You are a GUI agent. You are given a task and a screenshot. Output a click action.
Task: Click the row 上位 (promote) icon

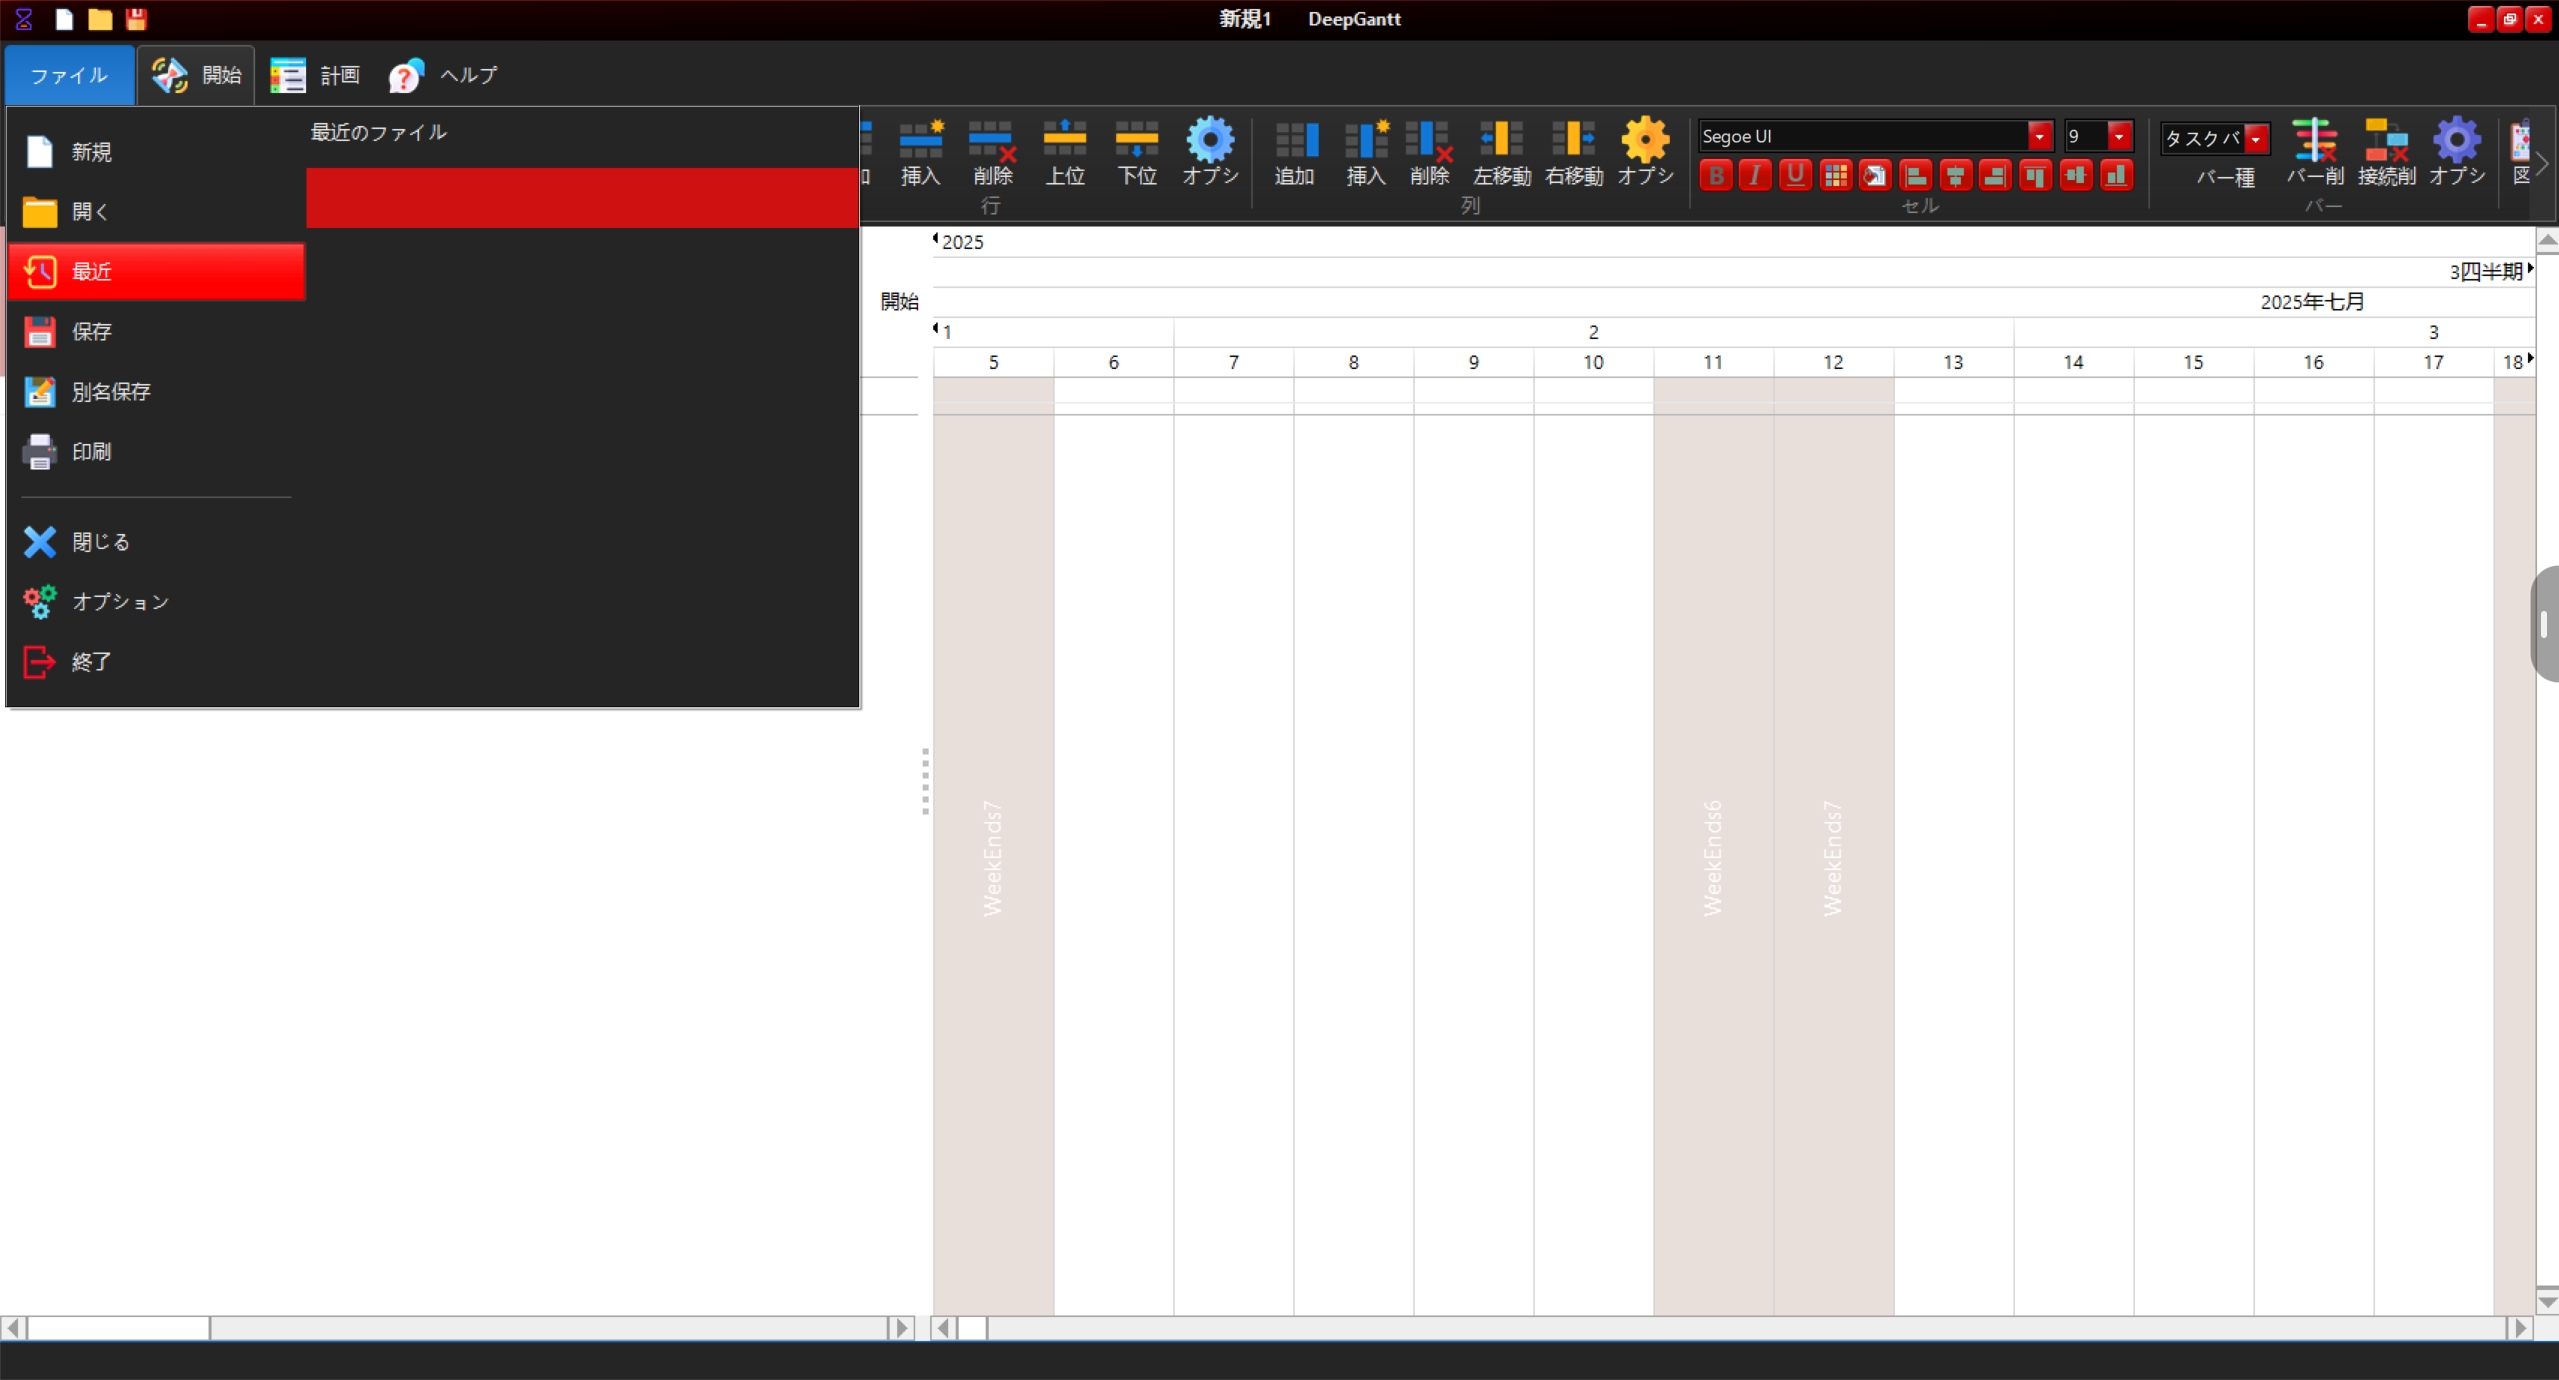1064,151
